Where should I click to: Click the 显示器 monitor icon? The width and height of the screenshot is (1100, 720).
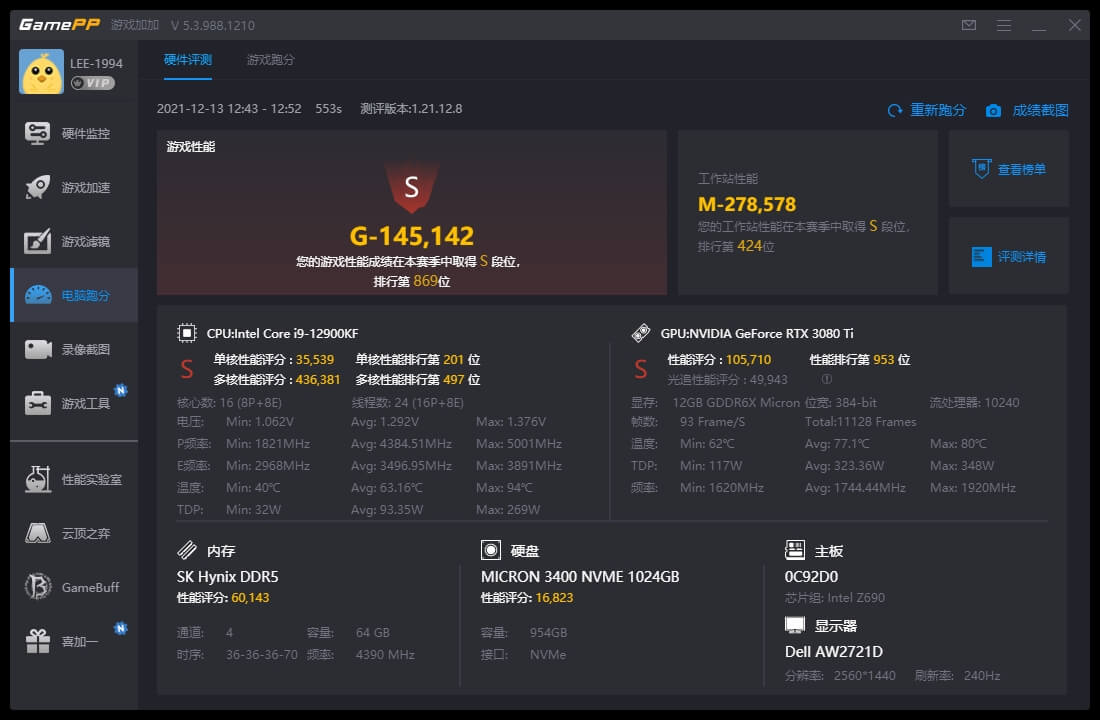click(795, 625)
